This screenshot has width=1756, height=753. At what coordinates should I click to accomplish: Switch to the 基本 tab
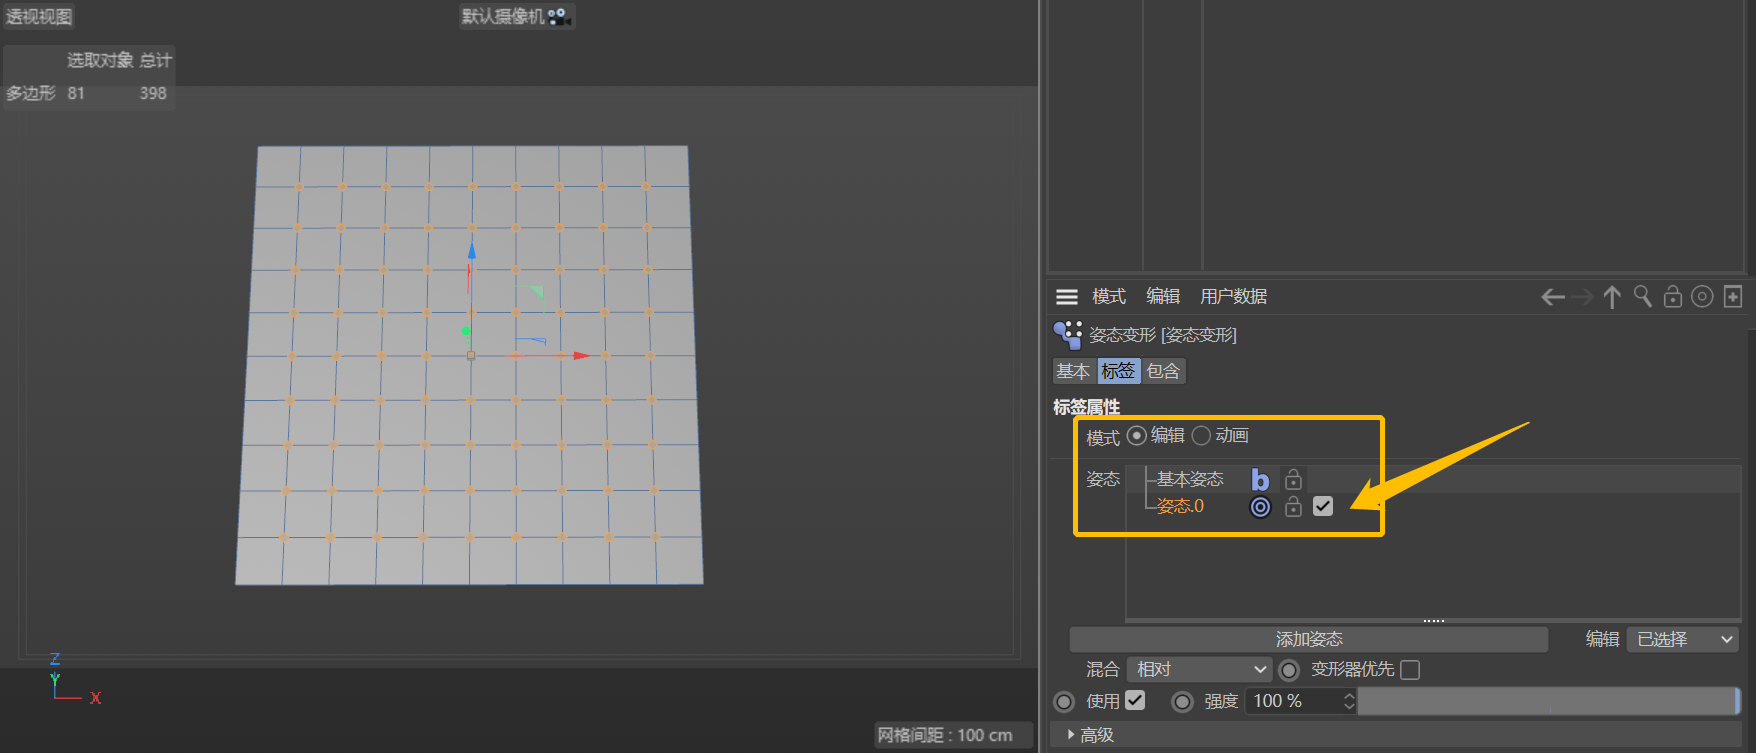(1073, 372)
